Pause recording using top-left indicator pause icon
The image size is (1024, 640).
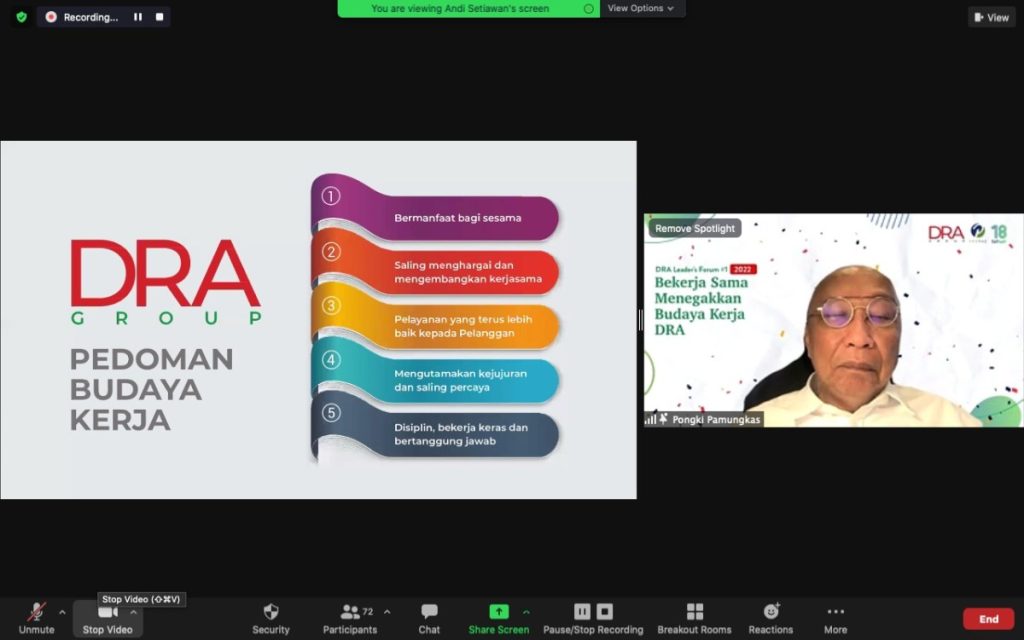[x=138, y=17]
